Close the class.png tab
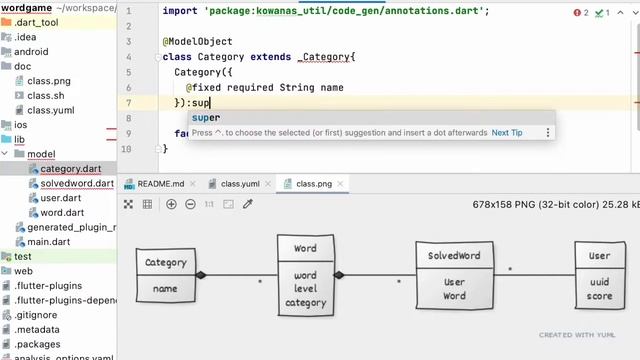640x360 pixels. [340, 184]
